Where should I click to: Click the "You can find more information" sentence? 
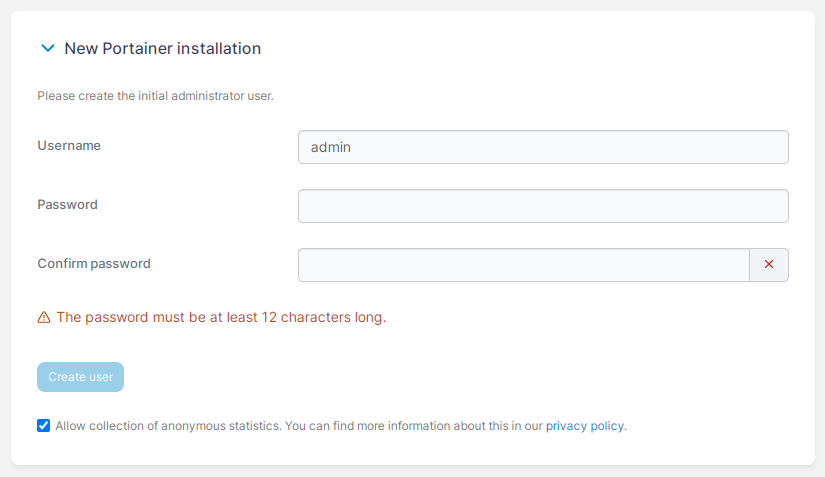click(412, 425)
